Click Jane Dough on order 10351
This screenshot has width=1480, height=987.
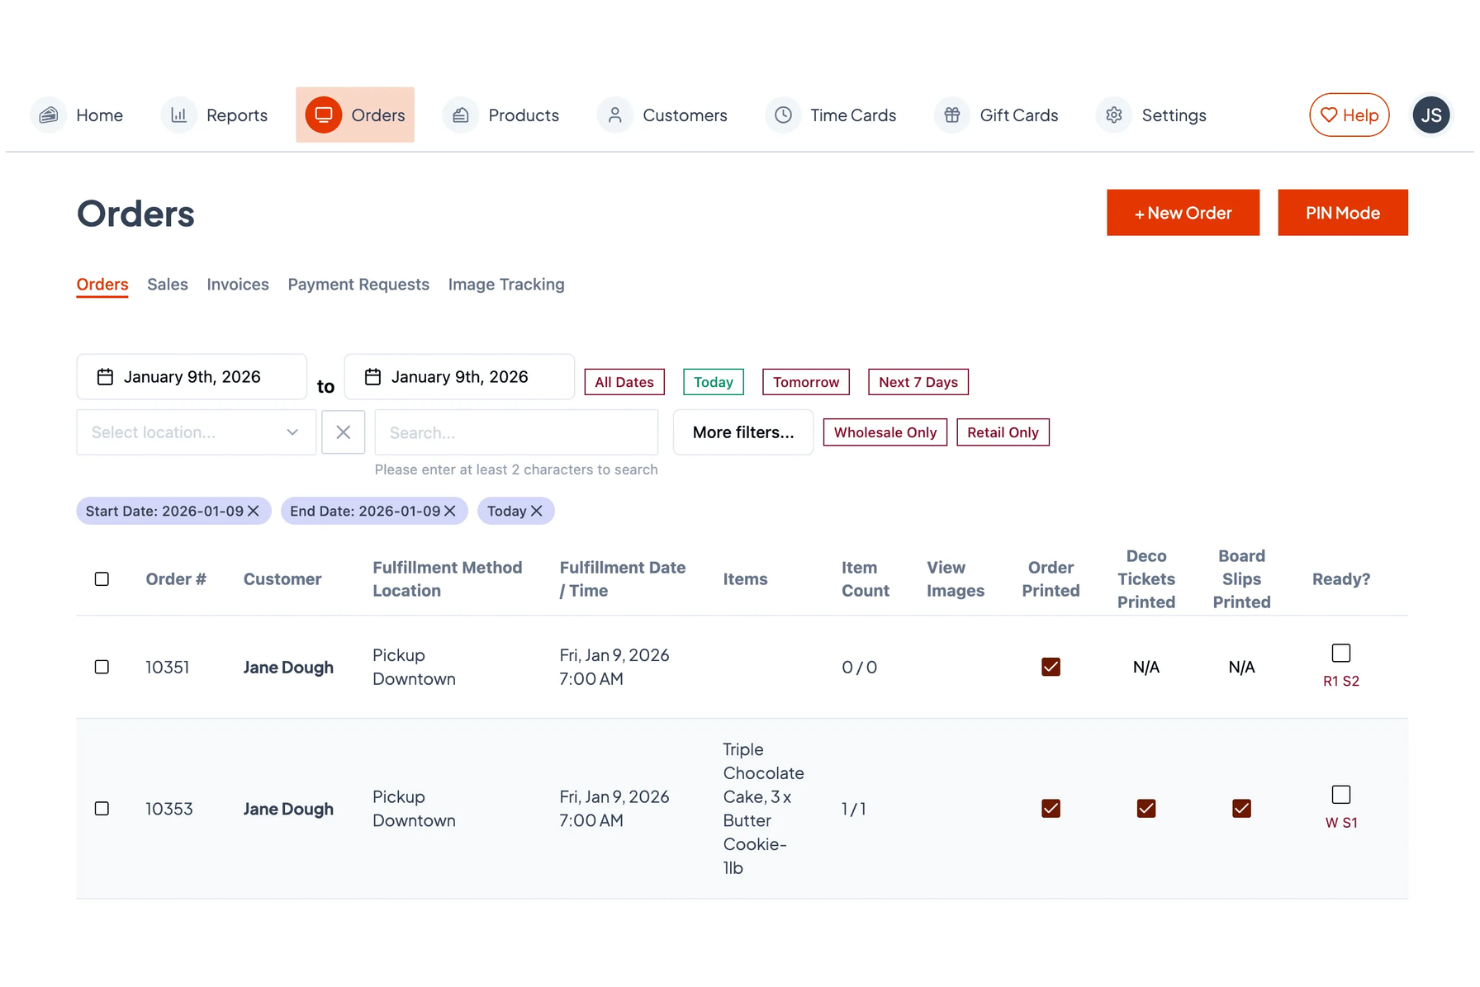pyautogui.click(x=288, y=667)
